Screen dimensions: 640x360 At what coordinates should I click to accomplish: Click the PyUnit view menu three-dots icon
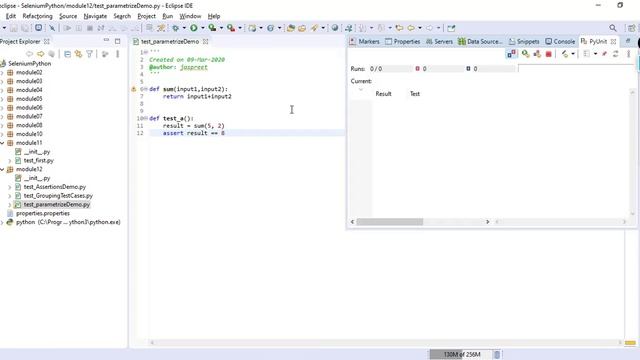pyautogui.click(x=629, y=54)
